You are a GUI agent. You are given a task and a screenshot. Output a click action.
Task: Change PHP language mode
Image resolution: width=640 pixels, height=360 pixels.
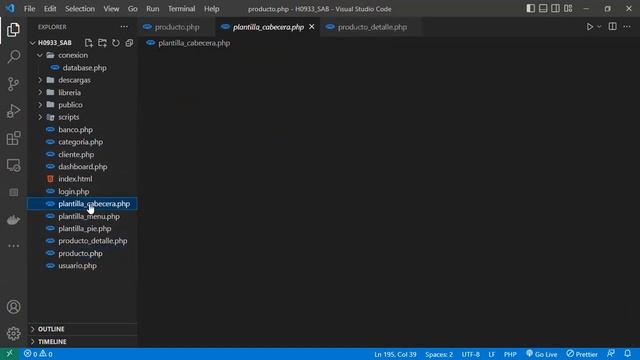click(x=510, y=354)
